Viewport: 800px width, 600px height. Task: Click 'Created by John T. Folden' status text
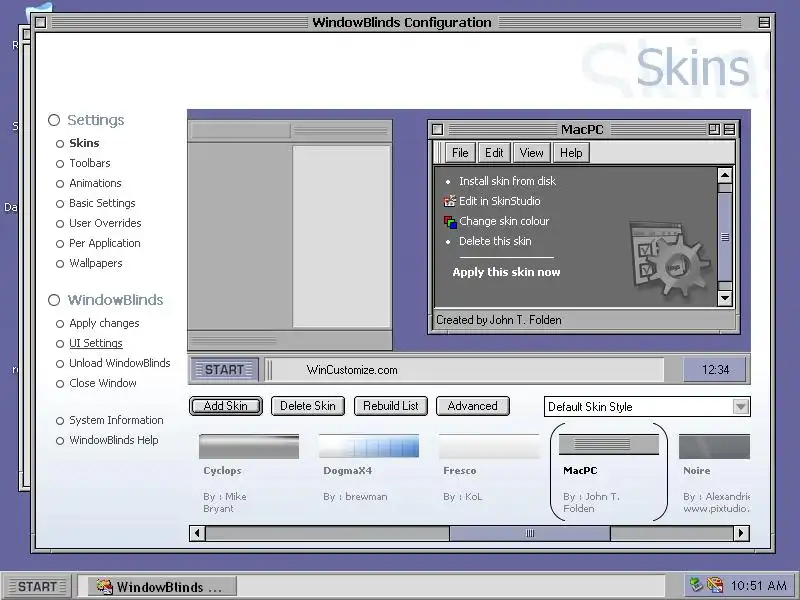pos(498,320)
